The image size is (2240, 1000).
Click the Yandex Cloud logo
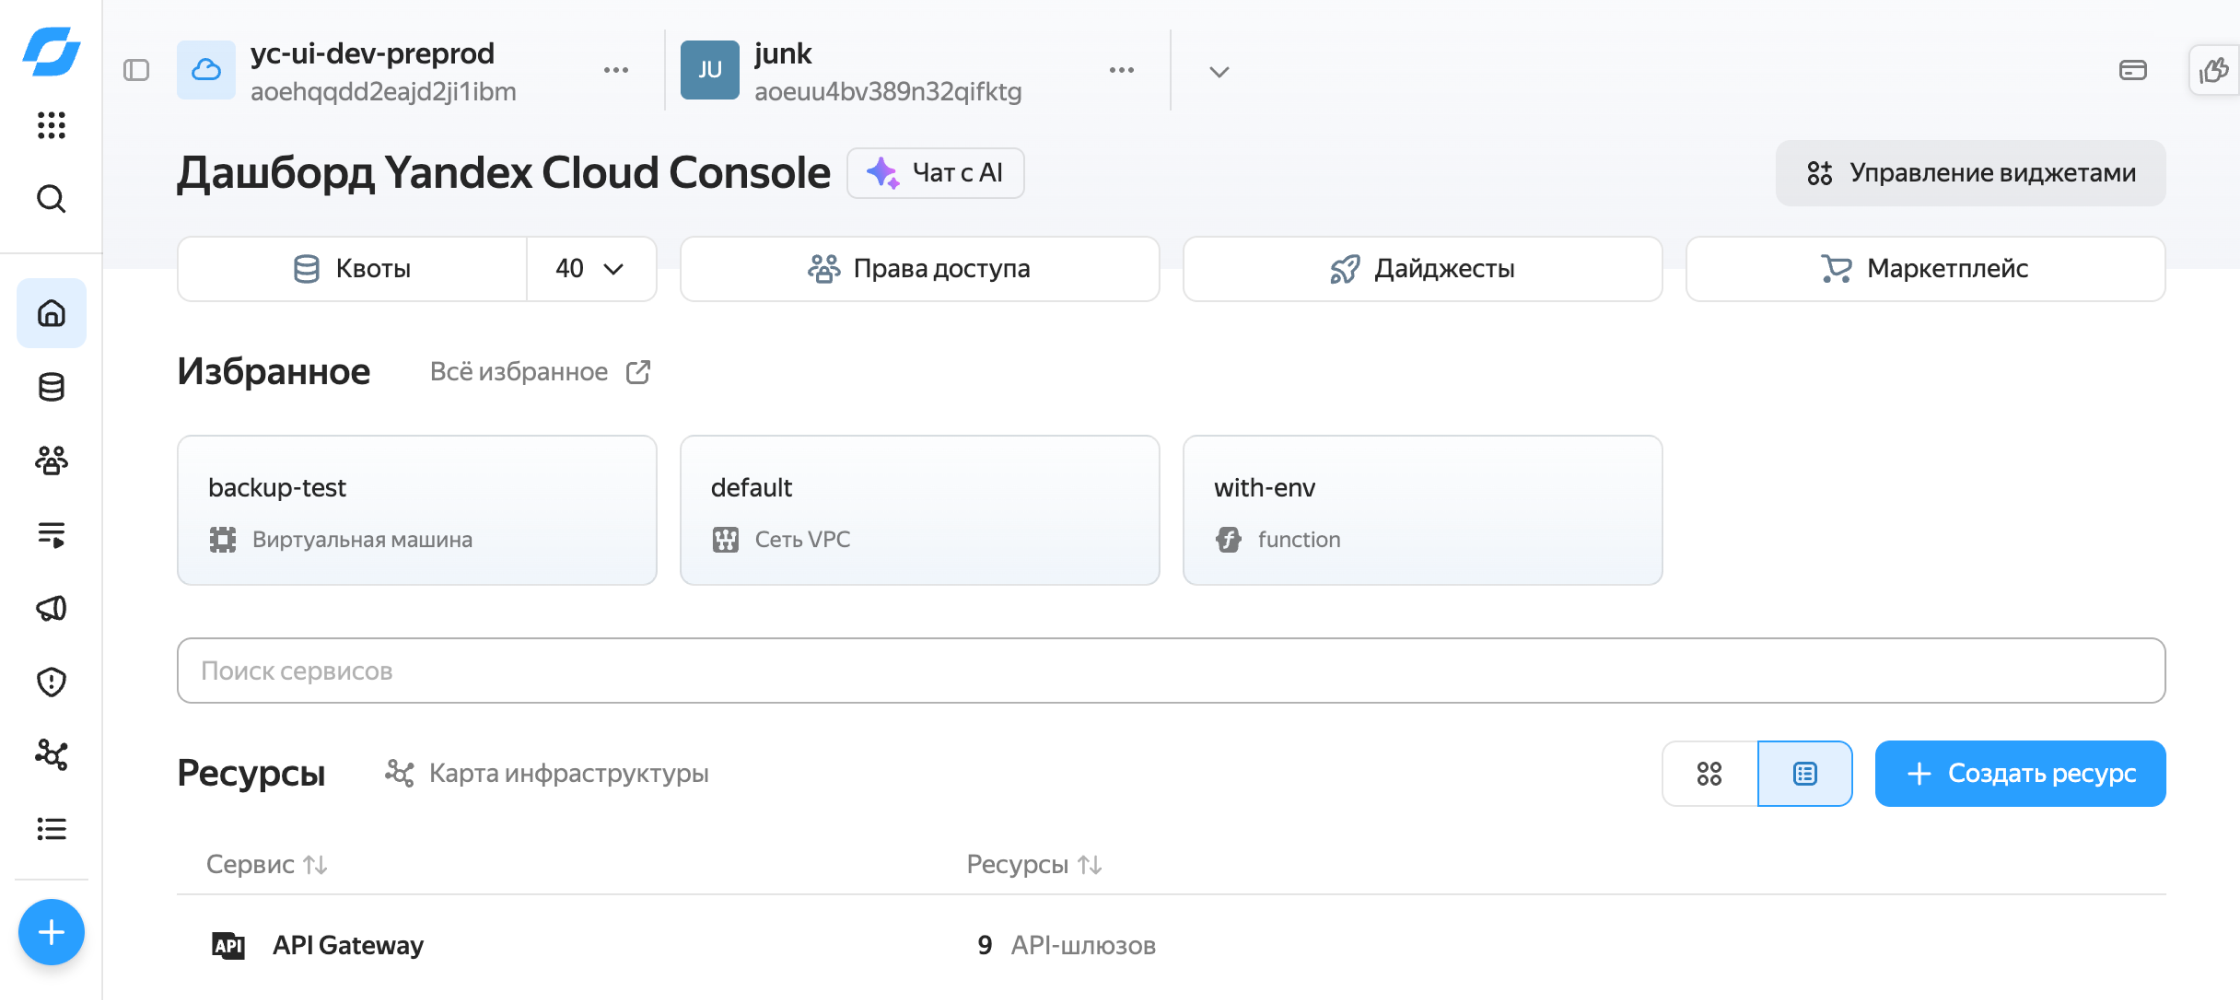(x=51, y=51)
